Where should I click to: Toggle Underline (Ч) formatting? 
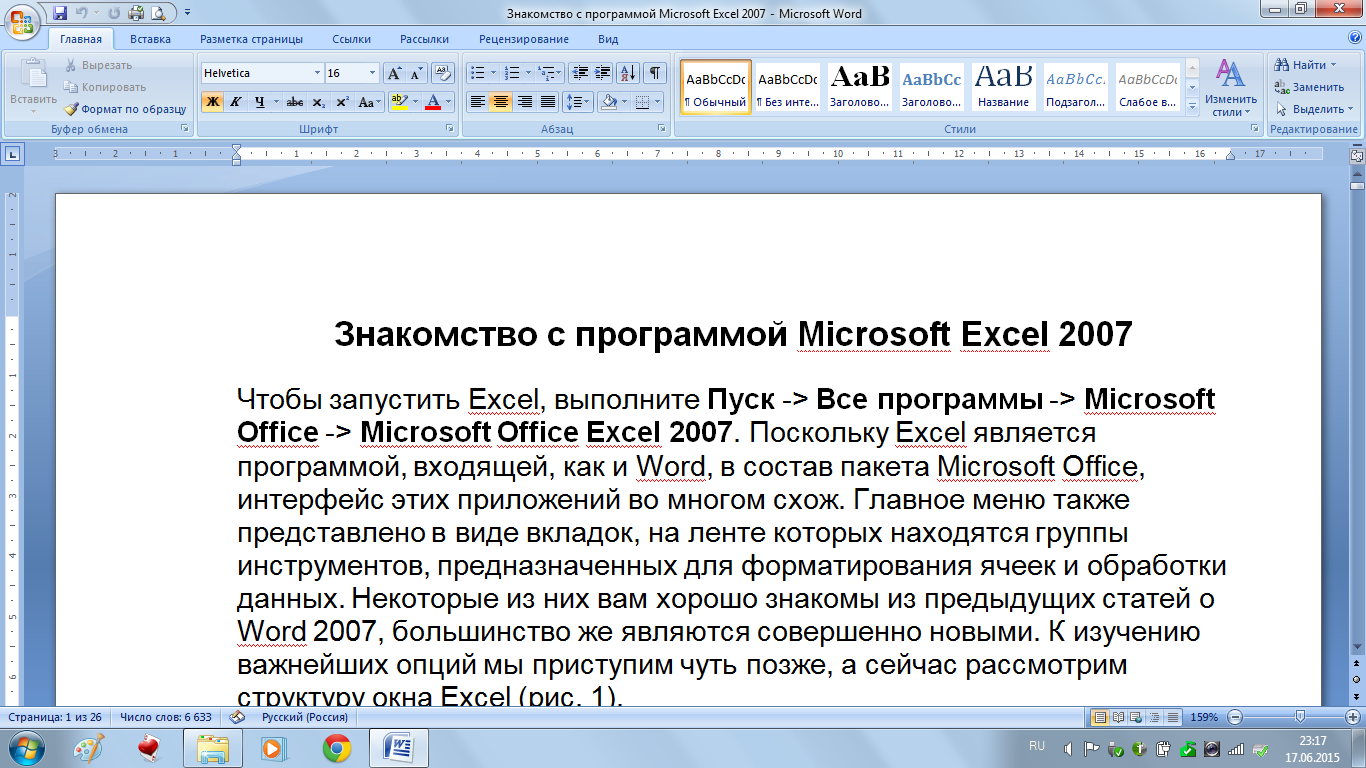tap(259, 102)
